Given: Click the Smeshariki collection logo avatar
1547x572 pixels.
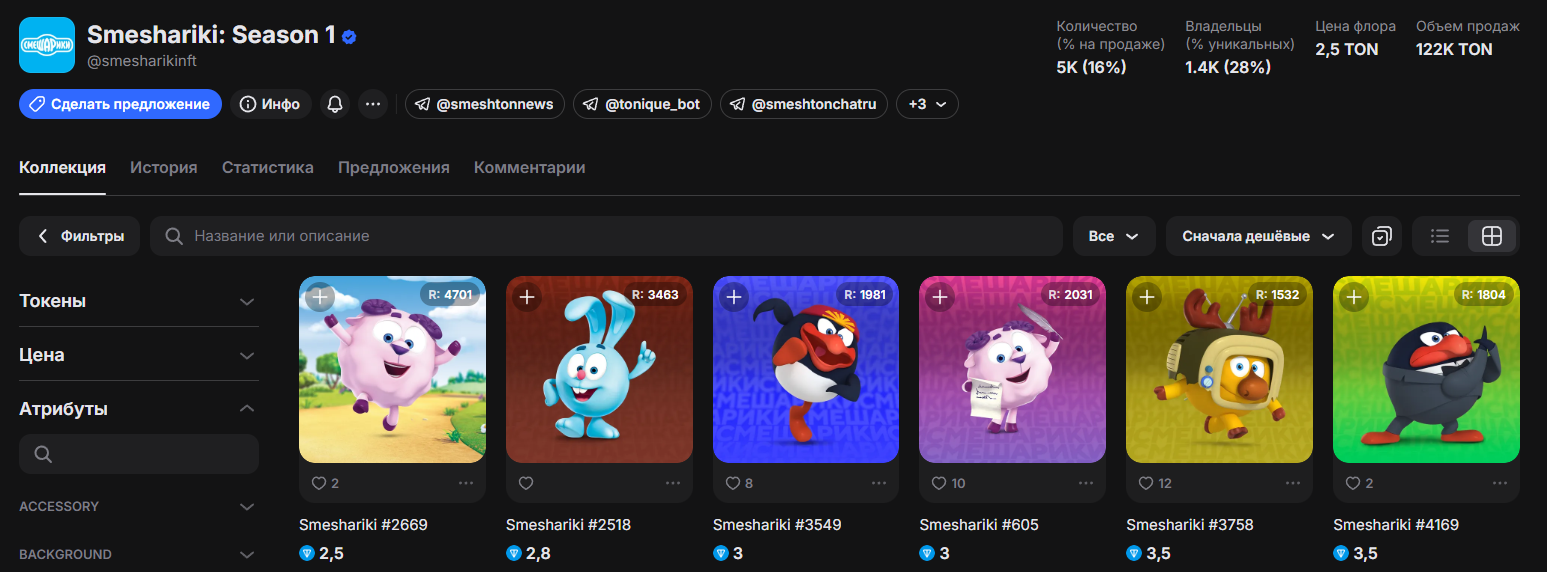Looking at the screenshot, I should 47,45.
